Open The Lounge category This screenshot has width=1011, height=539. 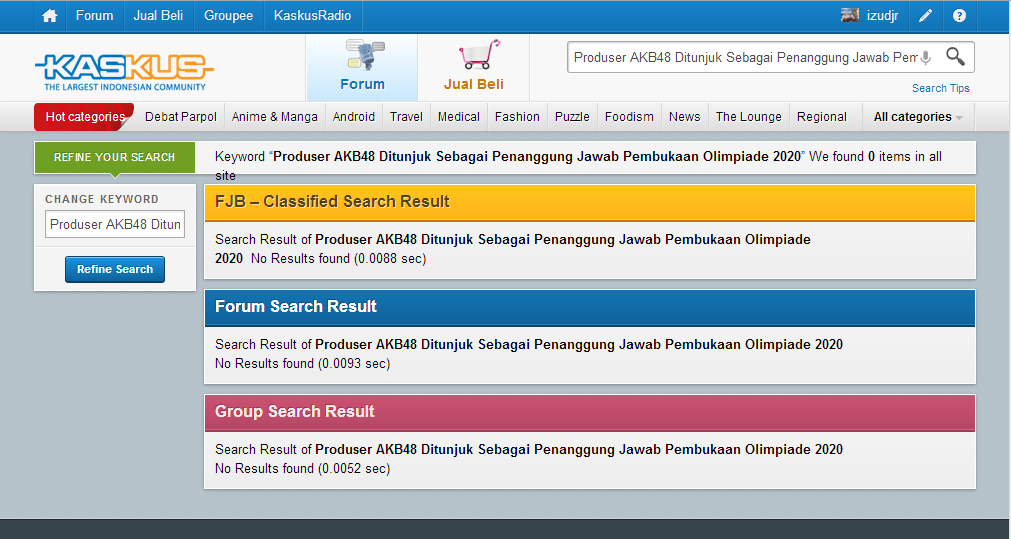click(749, 117)
